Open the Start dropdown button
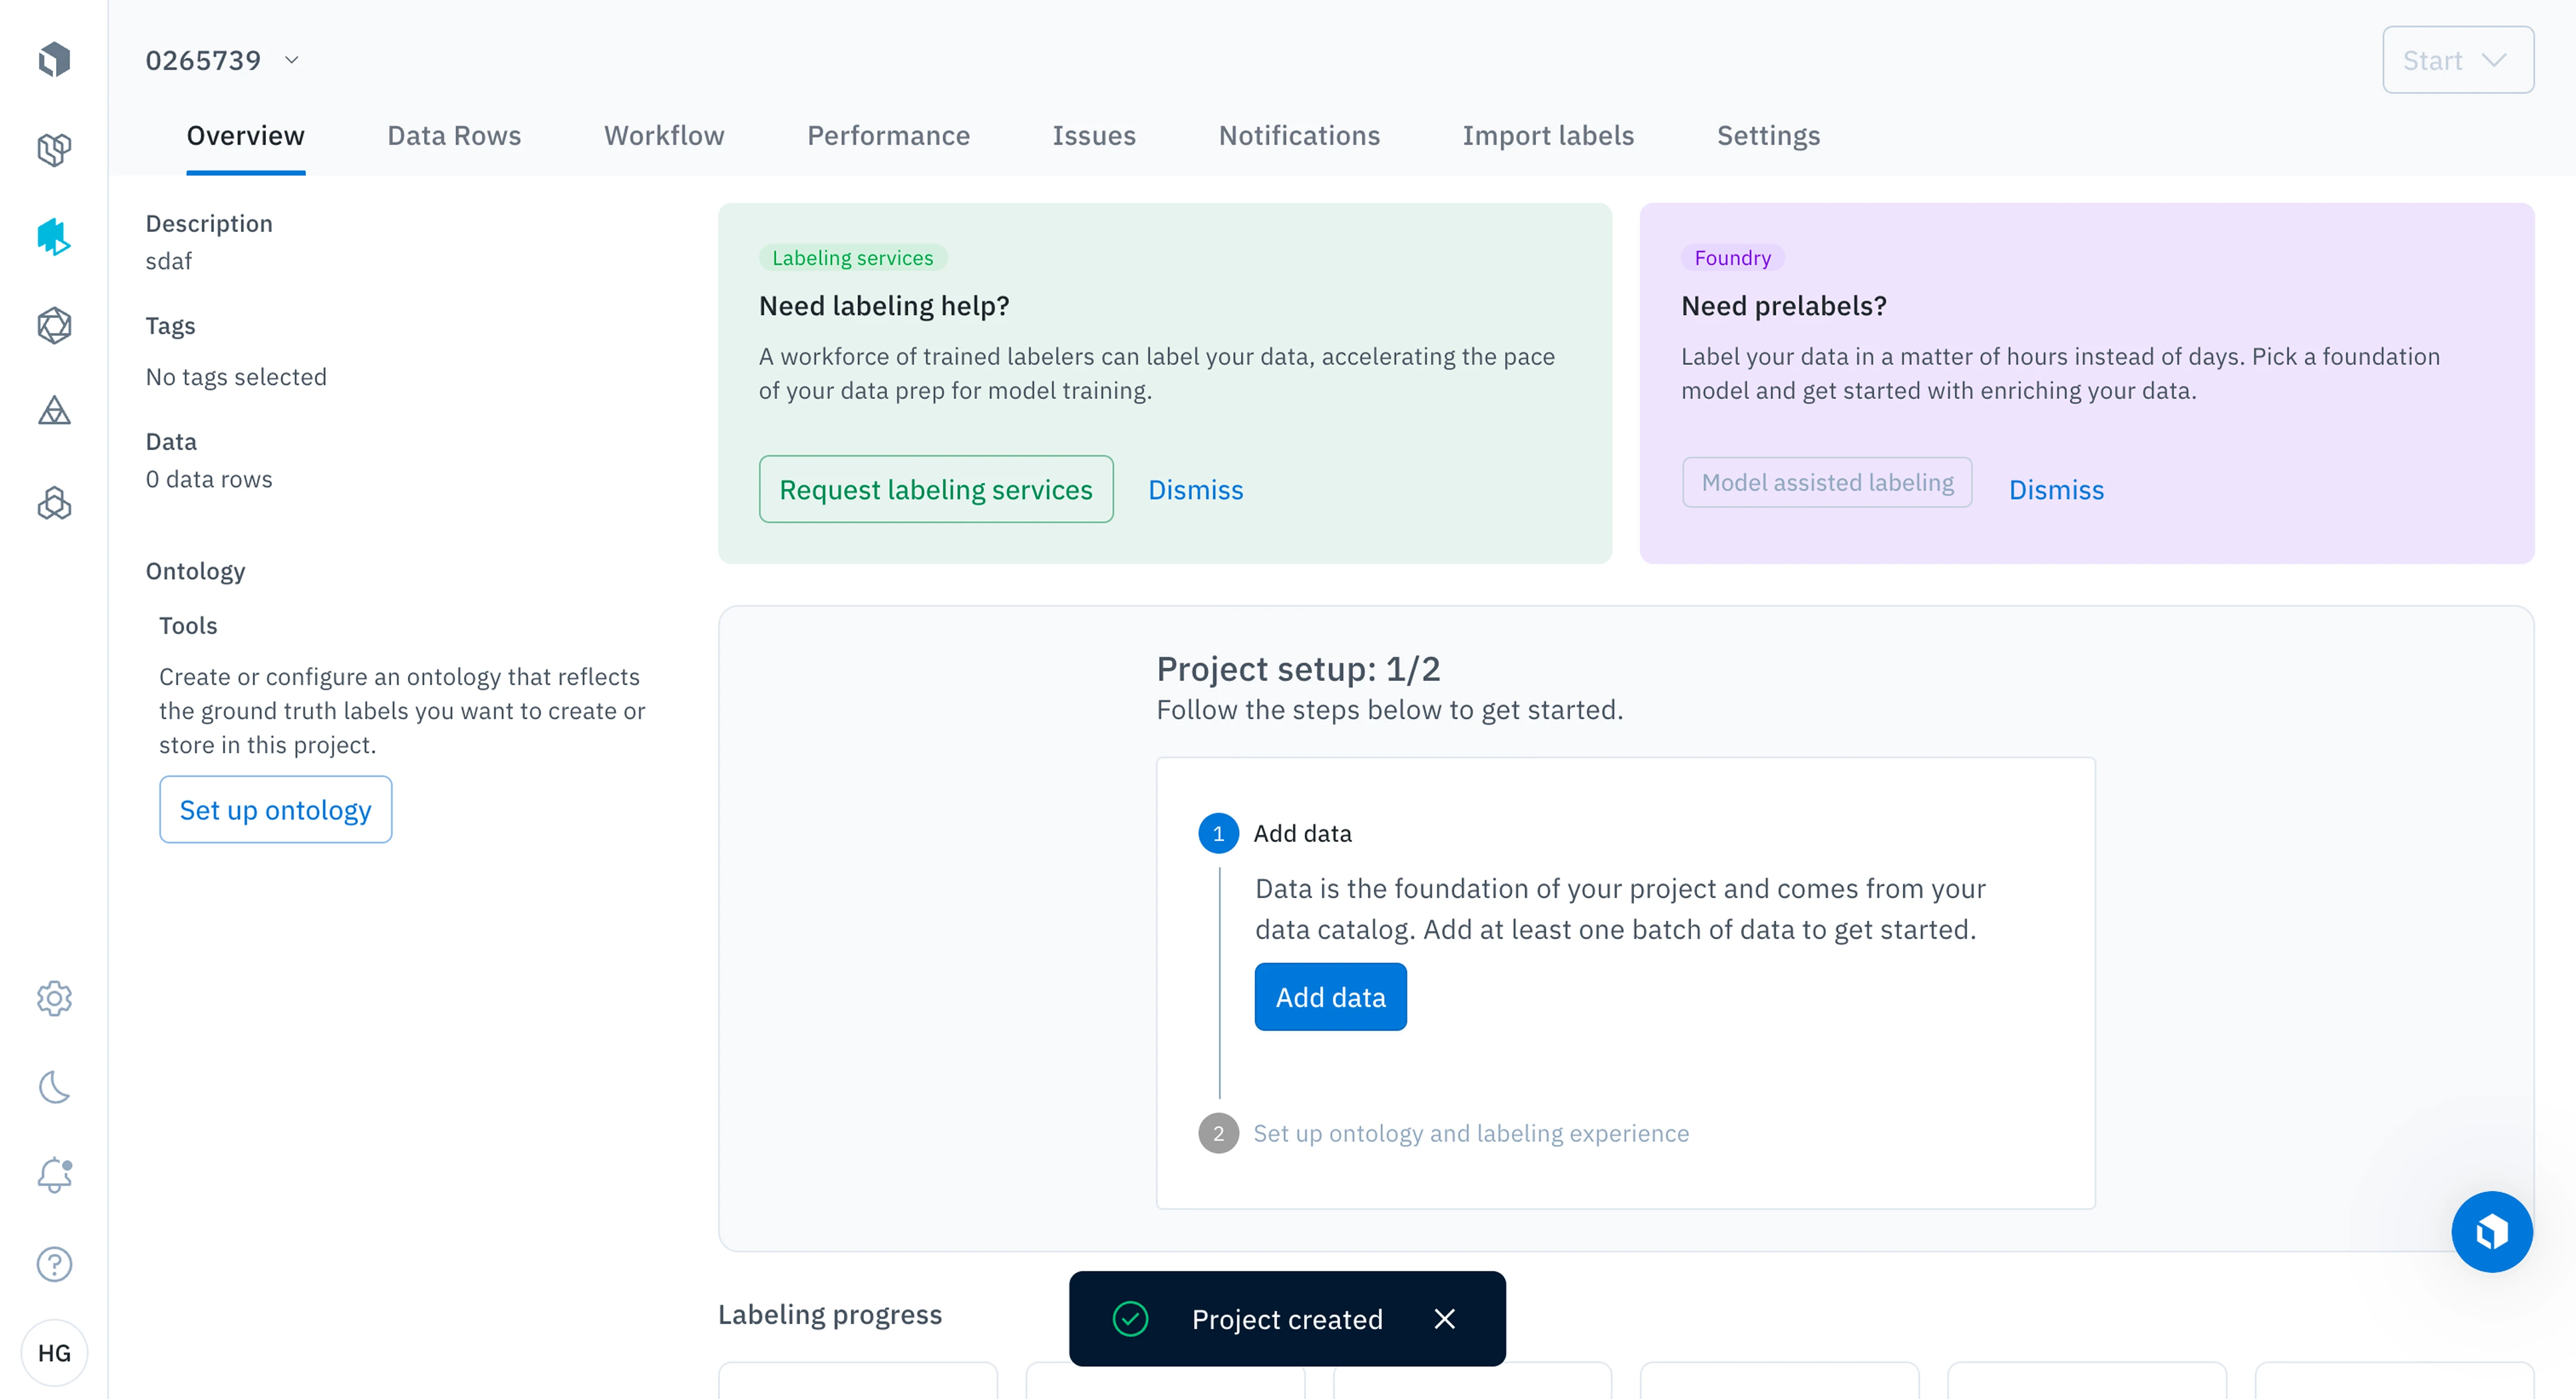The width and height of the screenshot is (2576, 1399). [2457, 60]
